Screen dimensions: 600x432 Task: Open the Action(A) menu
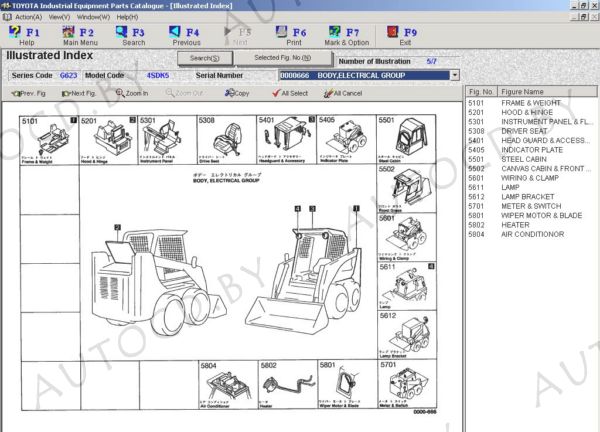pos(28,17)
